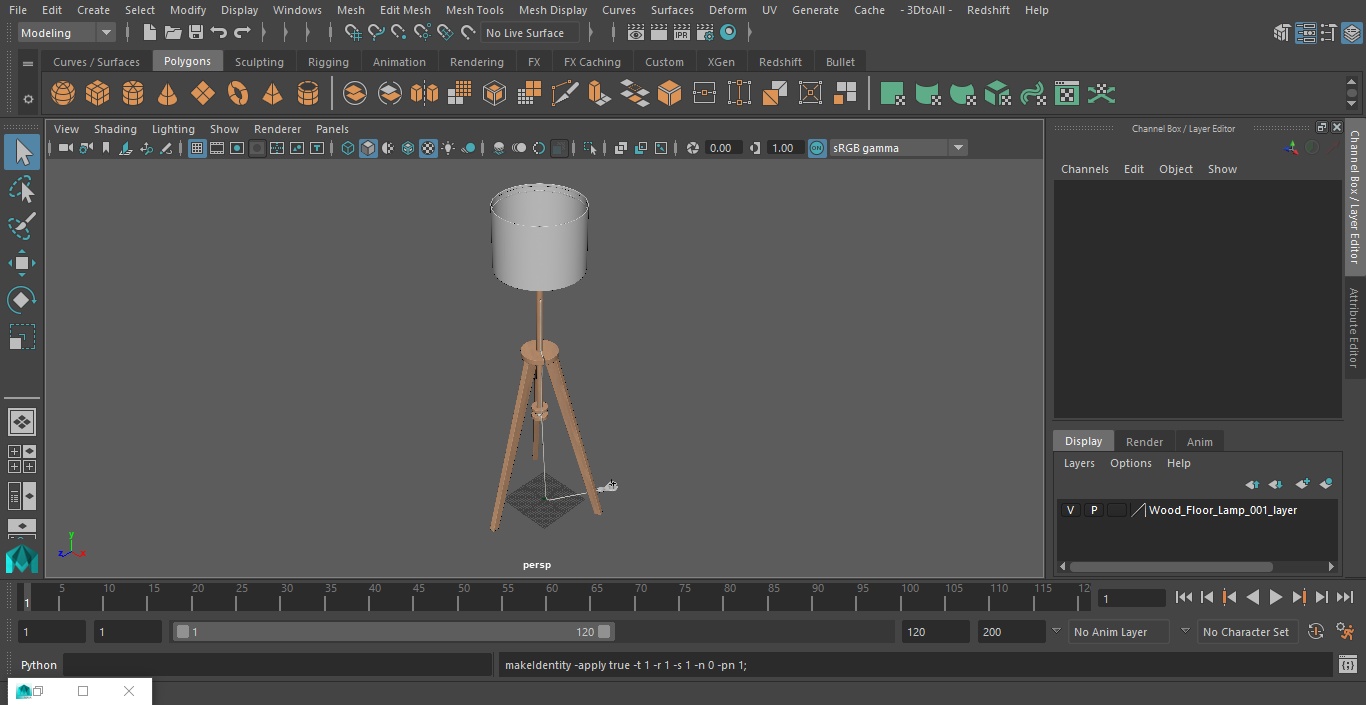Open the Anim layer tab
Screen dimensions: 1366x705
(x=1199, y=442)
